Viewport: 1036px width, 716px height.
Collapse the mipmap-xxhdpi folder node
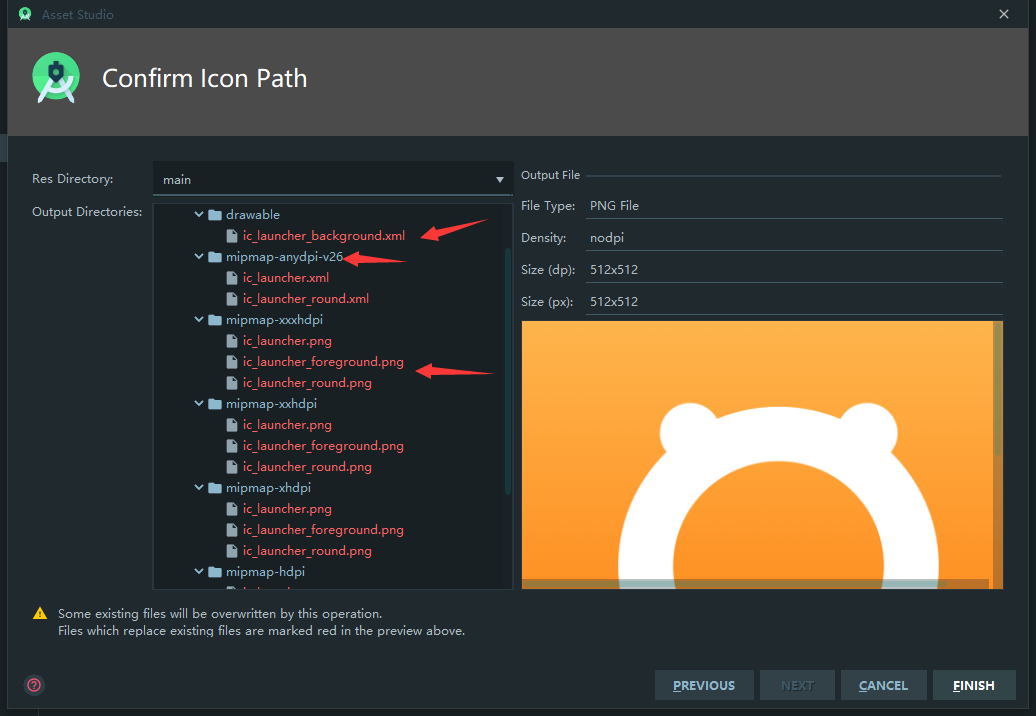199,404
